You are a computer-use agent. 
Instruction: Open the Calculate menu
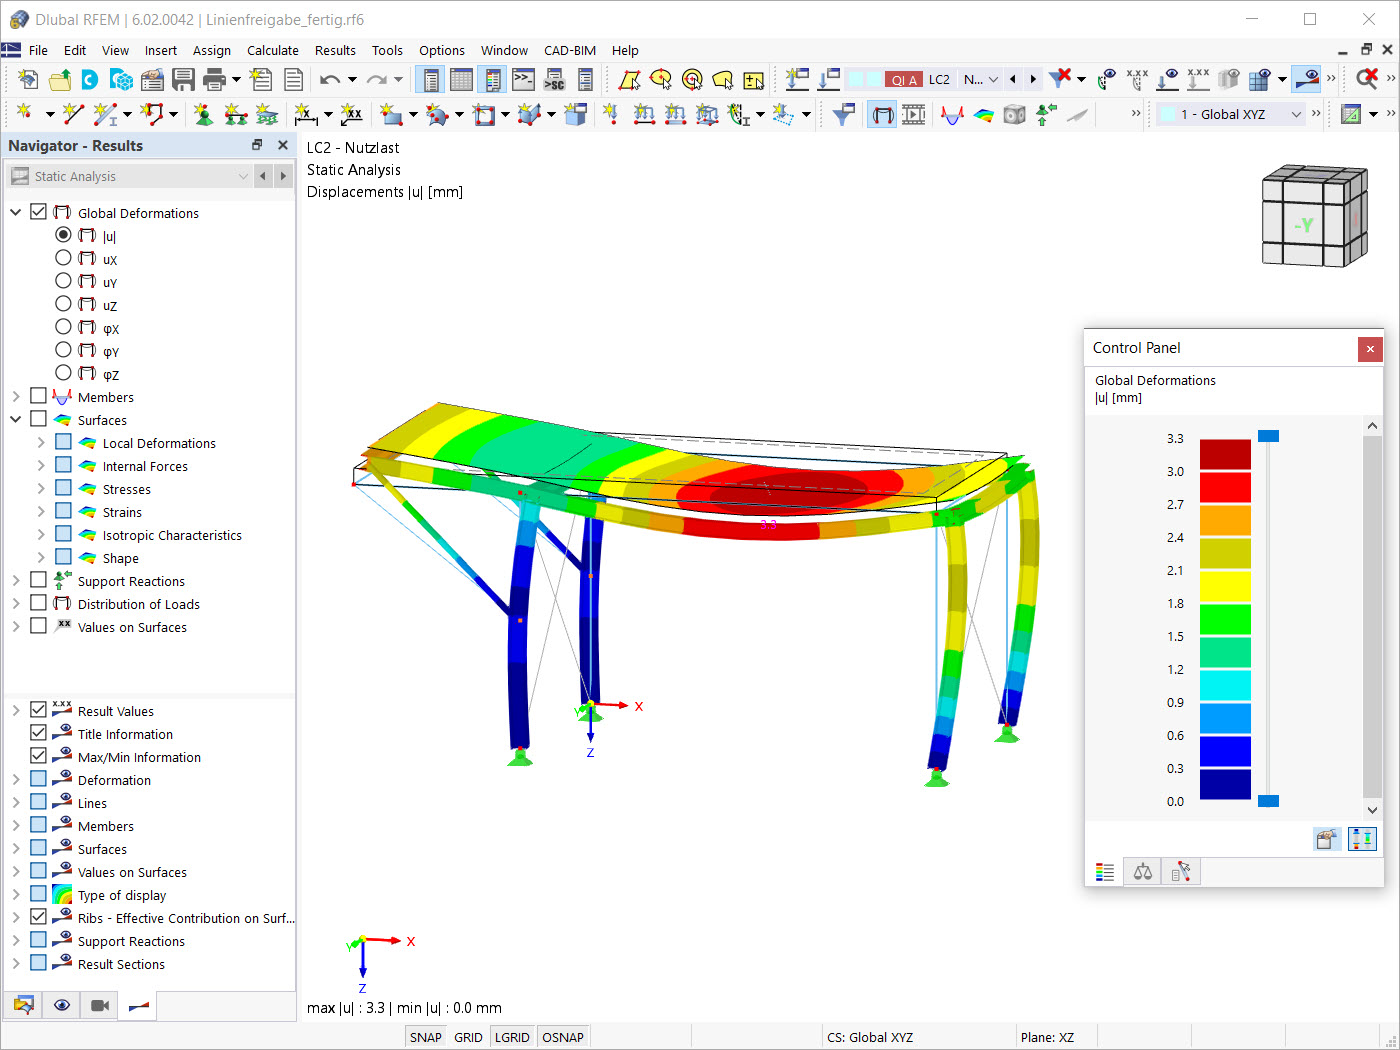point(273,50)
